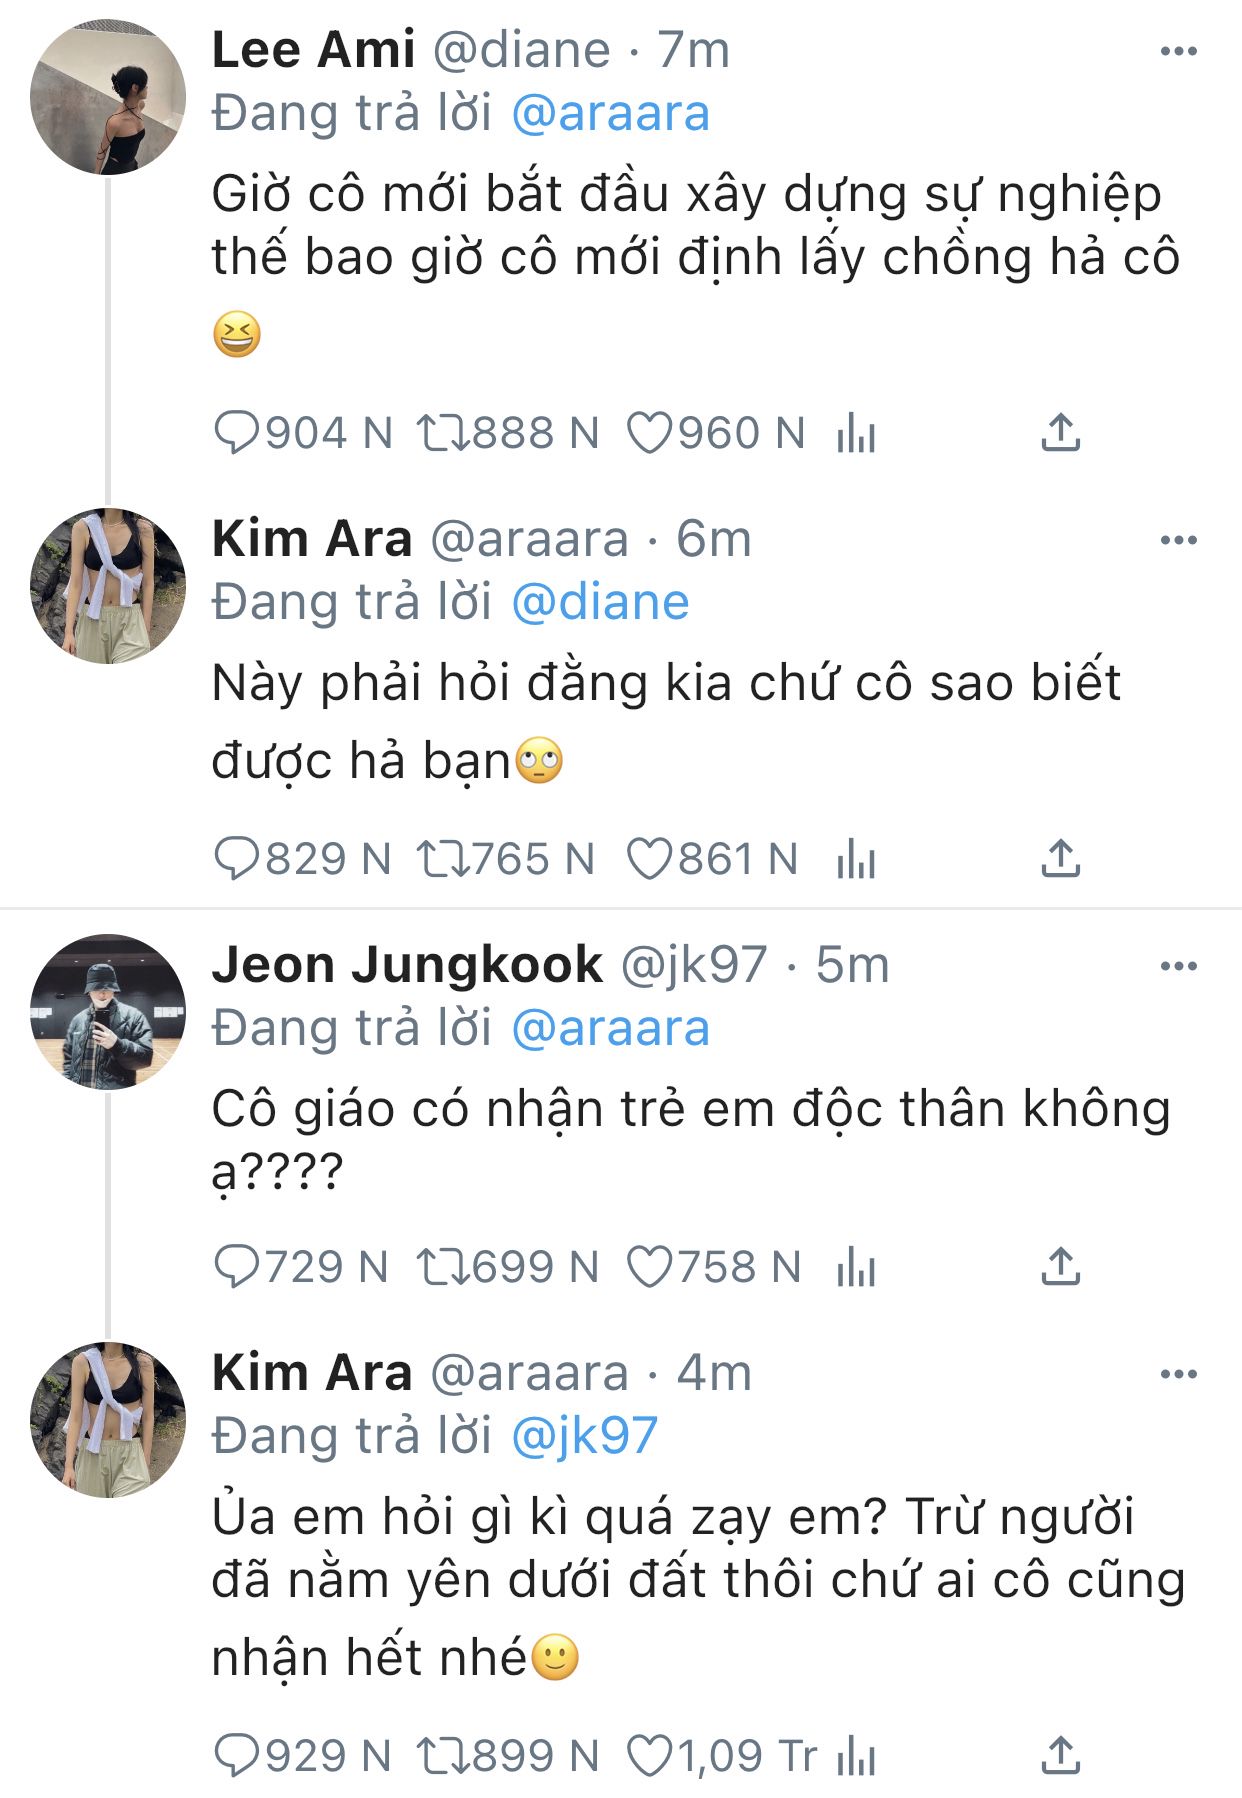Viewport: 1242px width, 1798px height.
Task: Open more options on Kim Ara's 6m tweet
Action: click(1178, 541)
